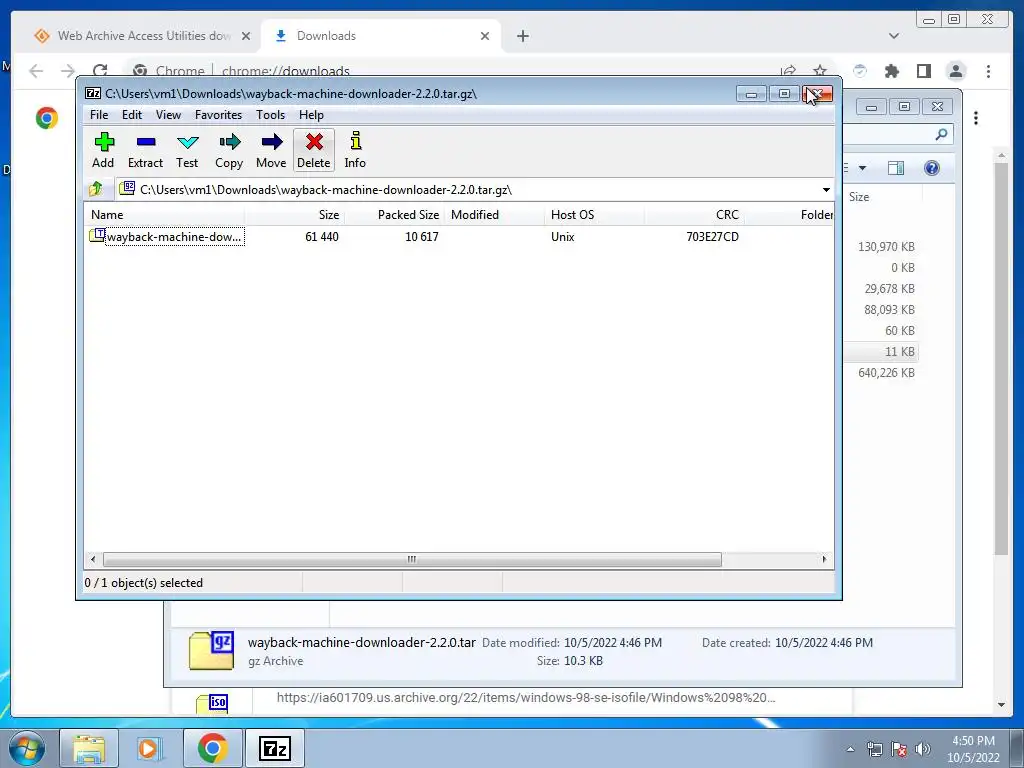This screenshot has height=768, width=1024.
Task: Sort by the Host OS column
Action: [x=594, y=215]
